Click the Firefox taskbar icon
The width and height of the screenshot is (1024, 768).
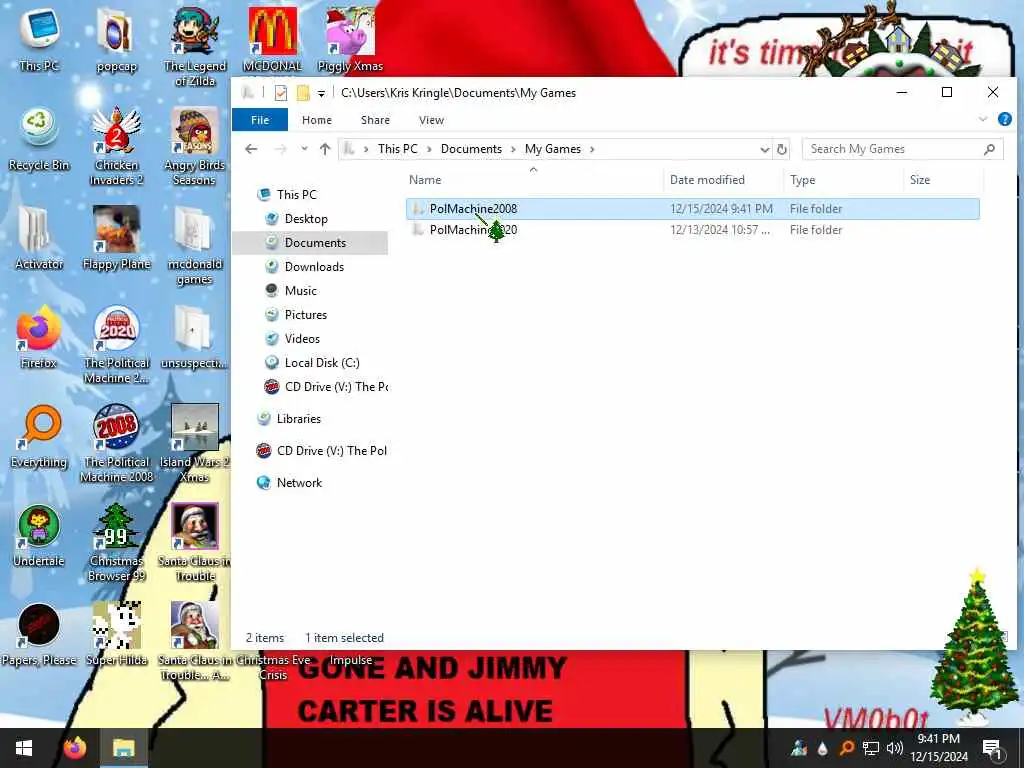[74, 748]
